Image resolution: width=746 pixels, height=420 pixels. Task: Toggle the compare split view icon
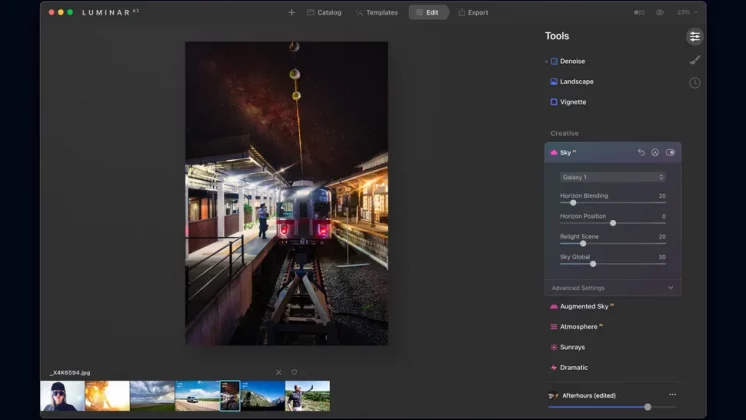click(640, 13)
